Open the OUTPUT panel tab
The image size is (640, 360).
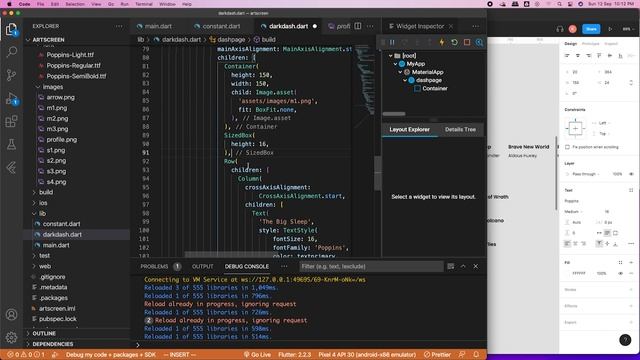pyautogui.click(x=202, y=267)
